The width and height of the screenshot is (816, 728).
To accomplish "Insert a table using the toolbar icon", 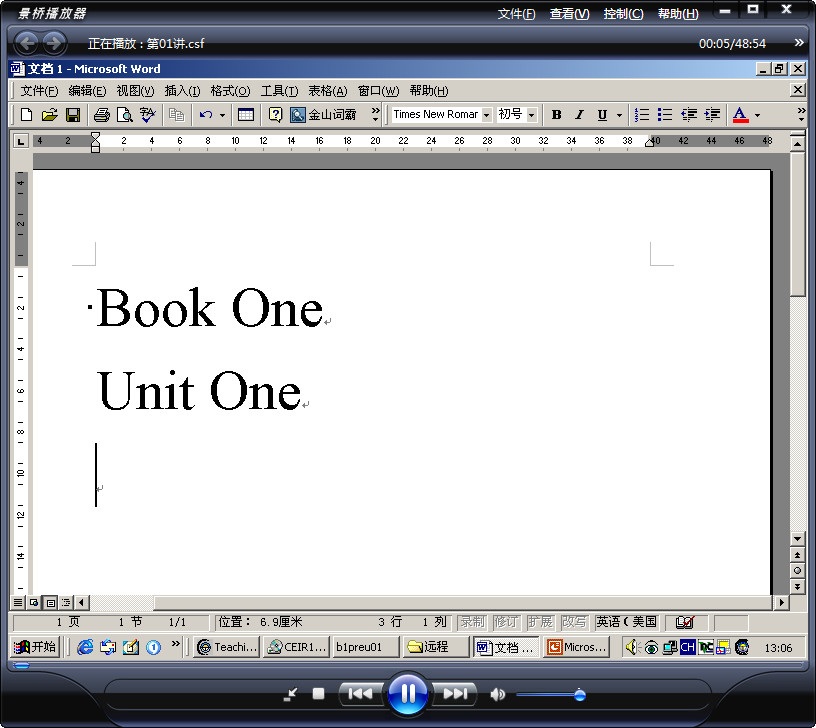I will [246, 114].
